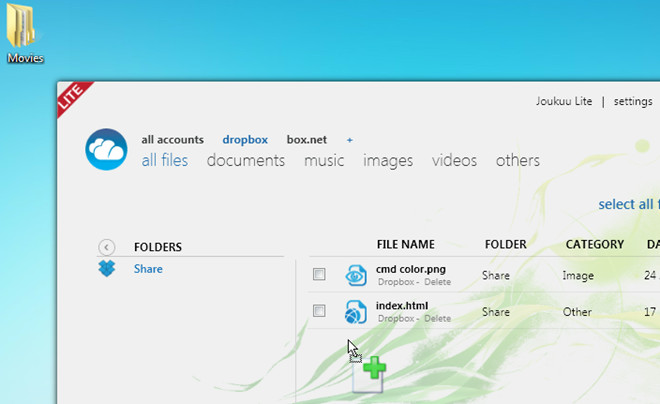This screenshot has height=404, width=660.
Task: Click the image file icon for cmd color.png
Action: (356, 275)
